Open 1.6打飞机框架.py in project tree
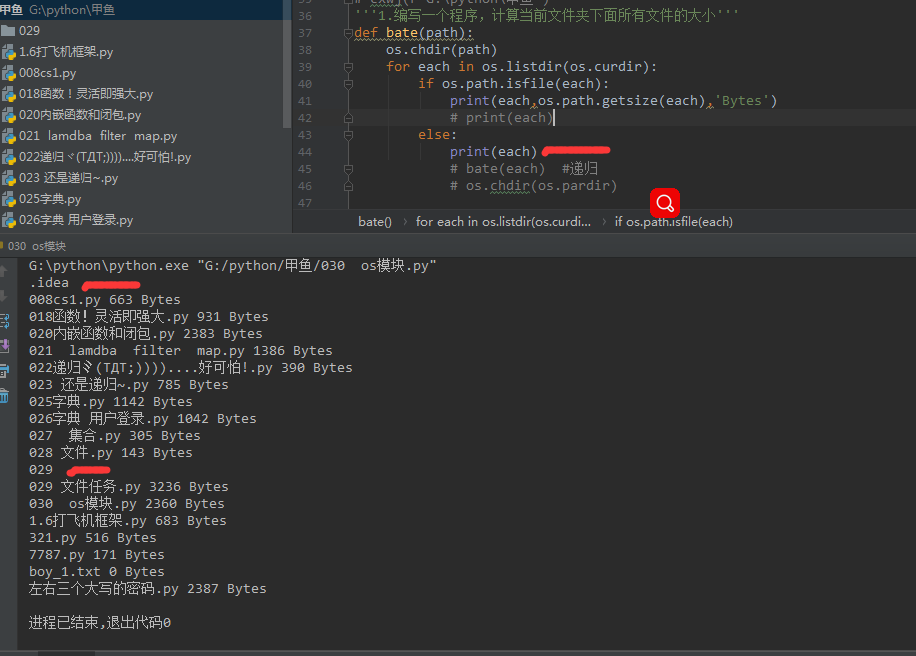 (x=66, y=52)
